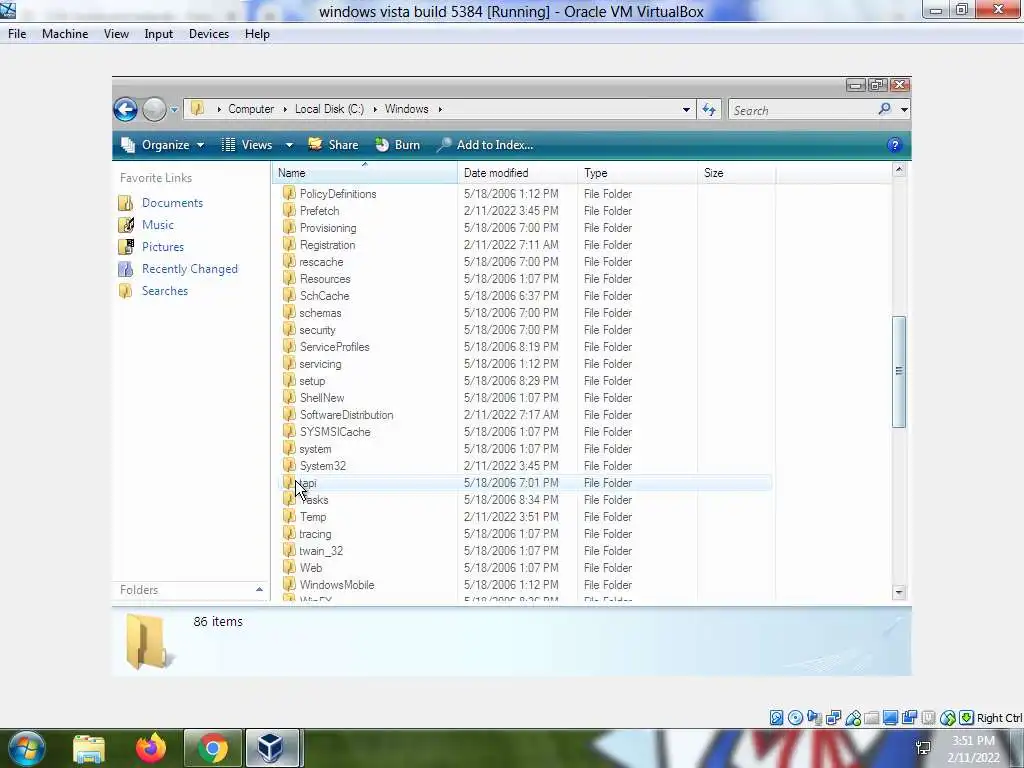Open VirtualBox Devices menu
The height and width of the screenshot is (768, 1024).
[209, 34]
